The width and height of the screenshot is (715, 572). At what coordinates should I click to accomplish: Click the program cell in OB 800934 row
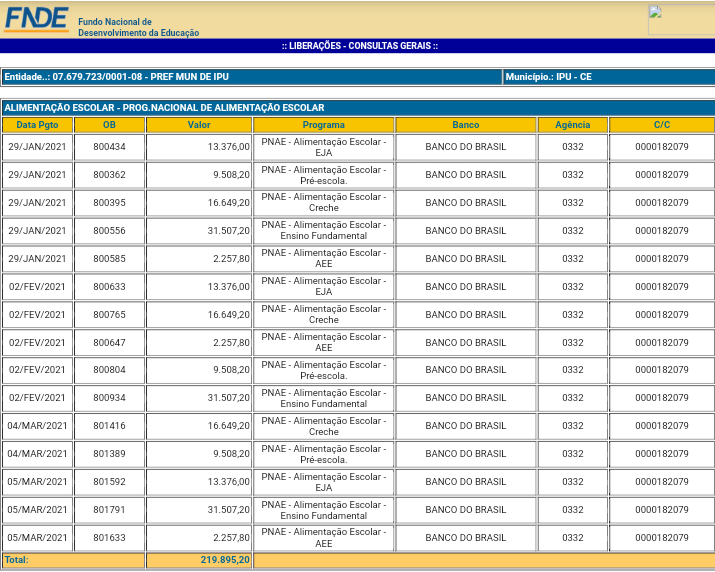[x=324, y=398]
